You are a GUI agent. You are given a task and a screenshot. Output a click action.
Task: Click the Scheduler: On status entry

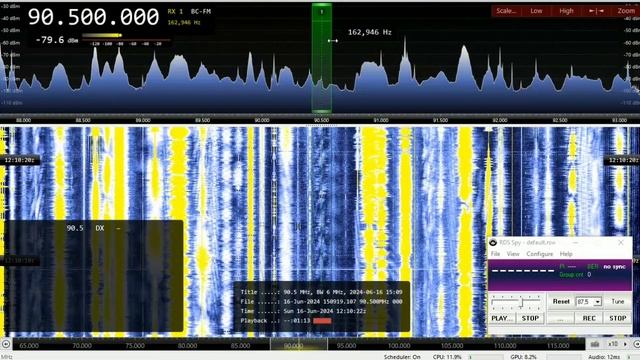pos(402,357)
